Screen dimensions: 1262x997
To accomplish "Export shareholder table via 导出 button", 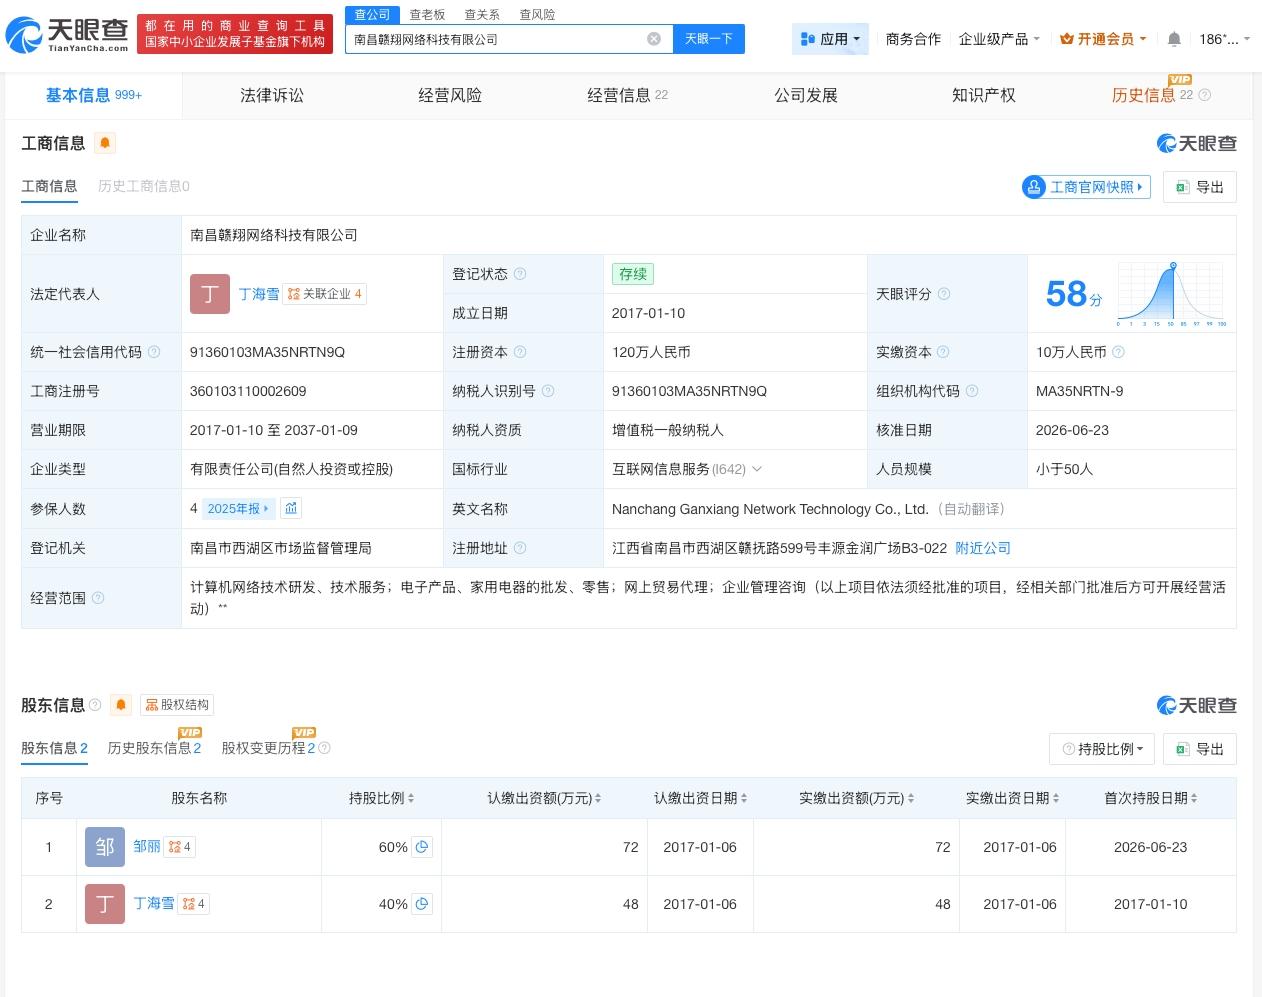I will tap(1200, 749).
